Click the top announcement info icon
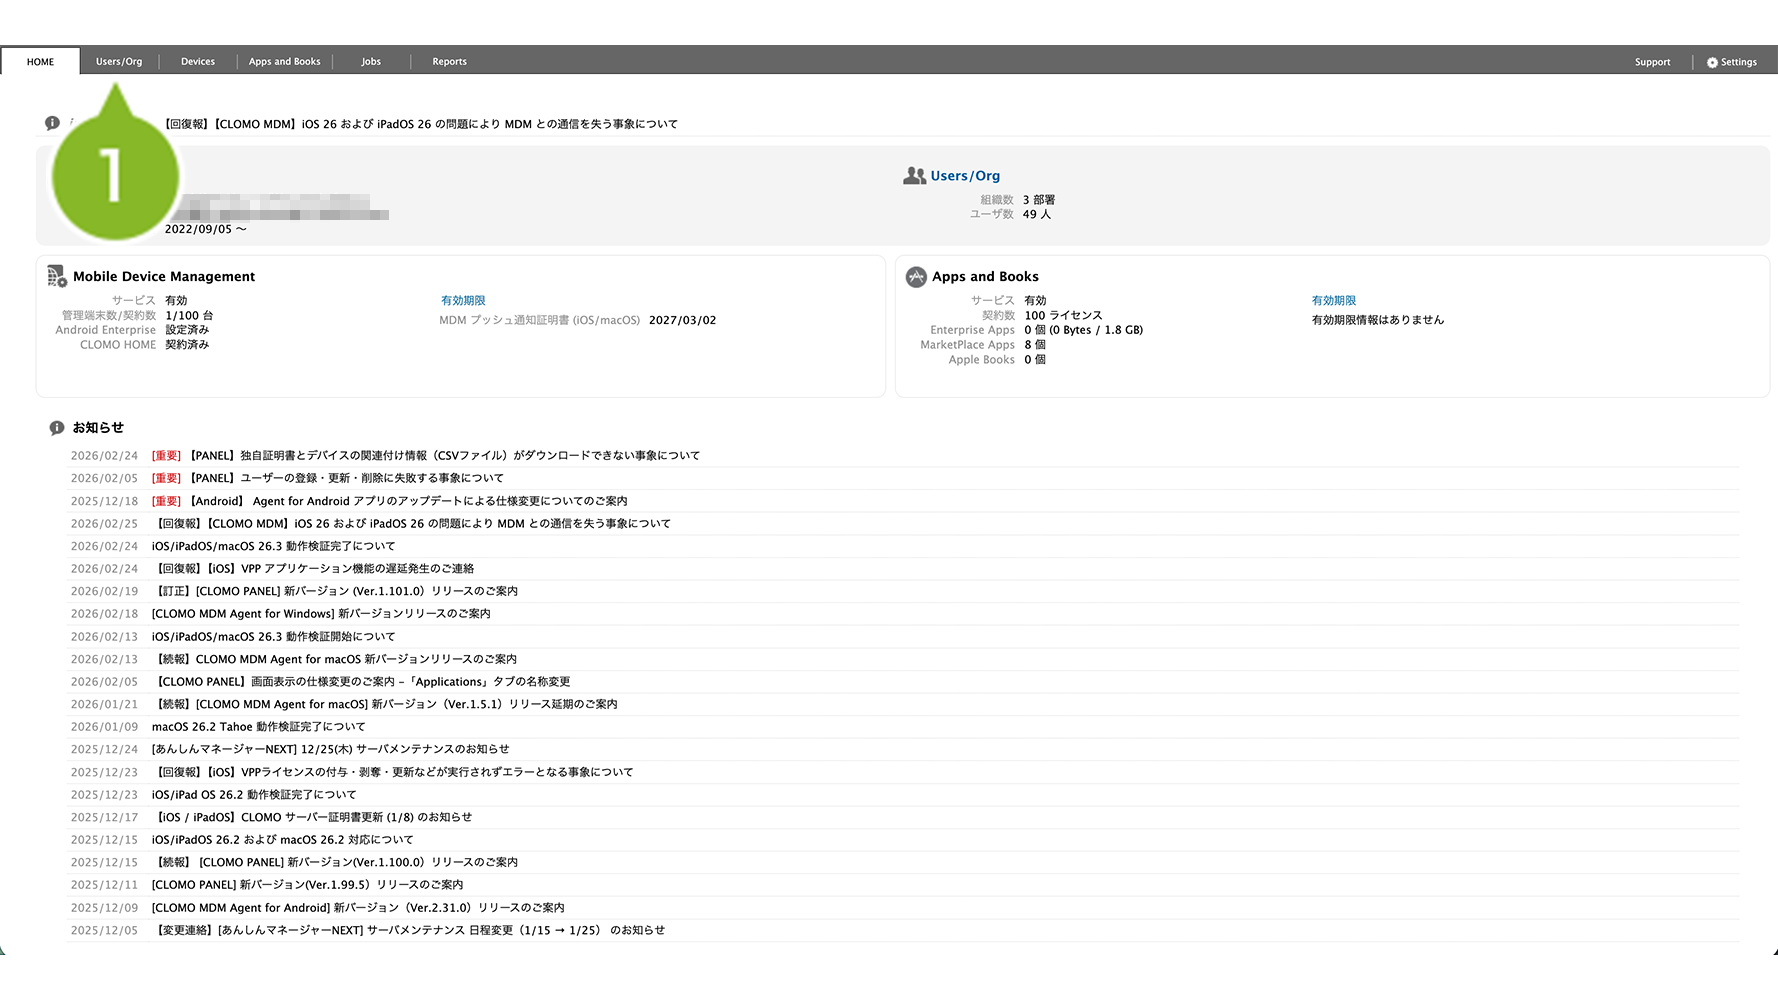This screenshot has height=1000, width=1778. coord(52,123)
